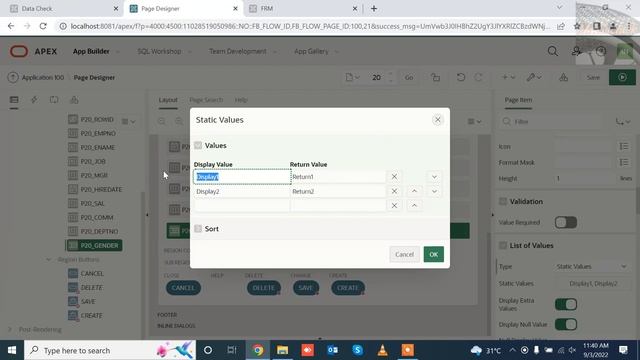640x360 pixels.
Task: Expand Post-Rendering tree node
Action: (x=10, y=329)
